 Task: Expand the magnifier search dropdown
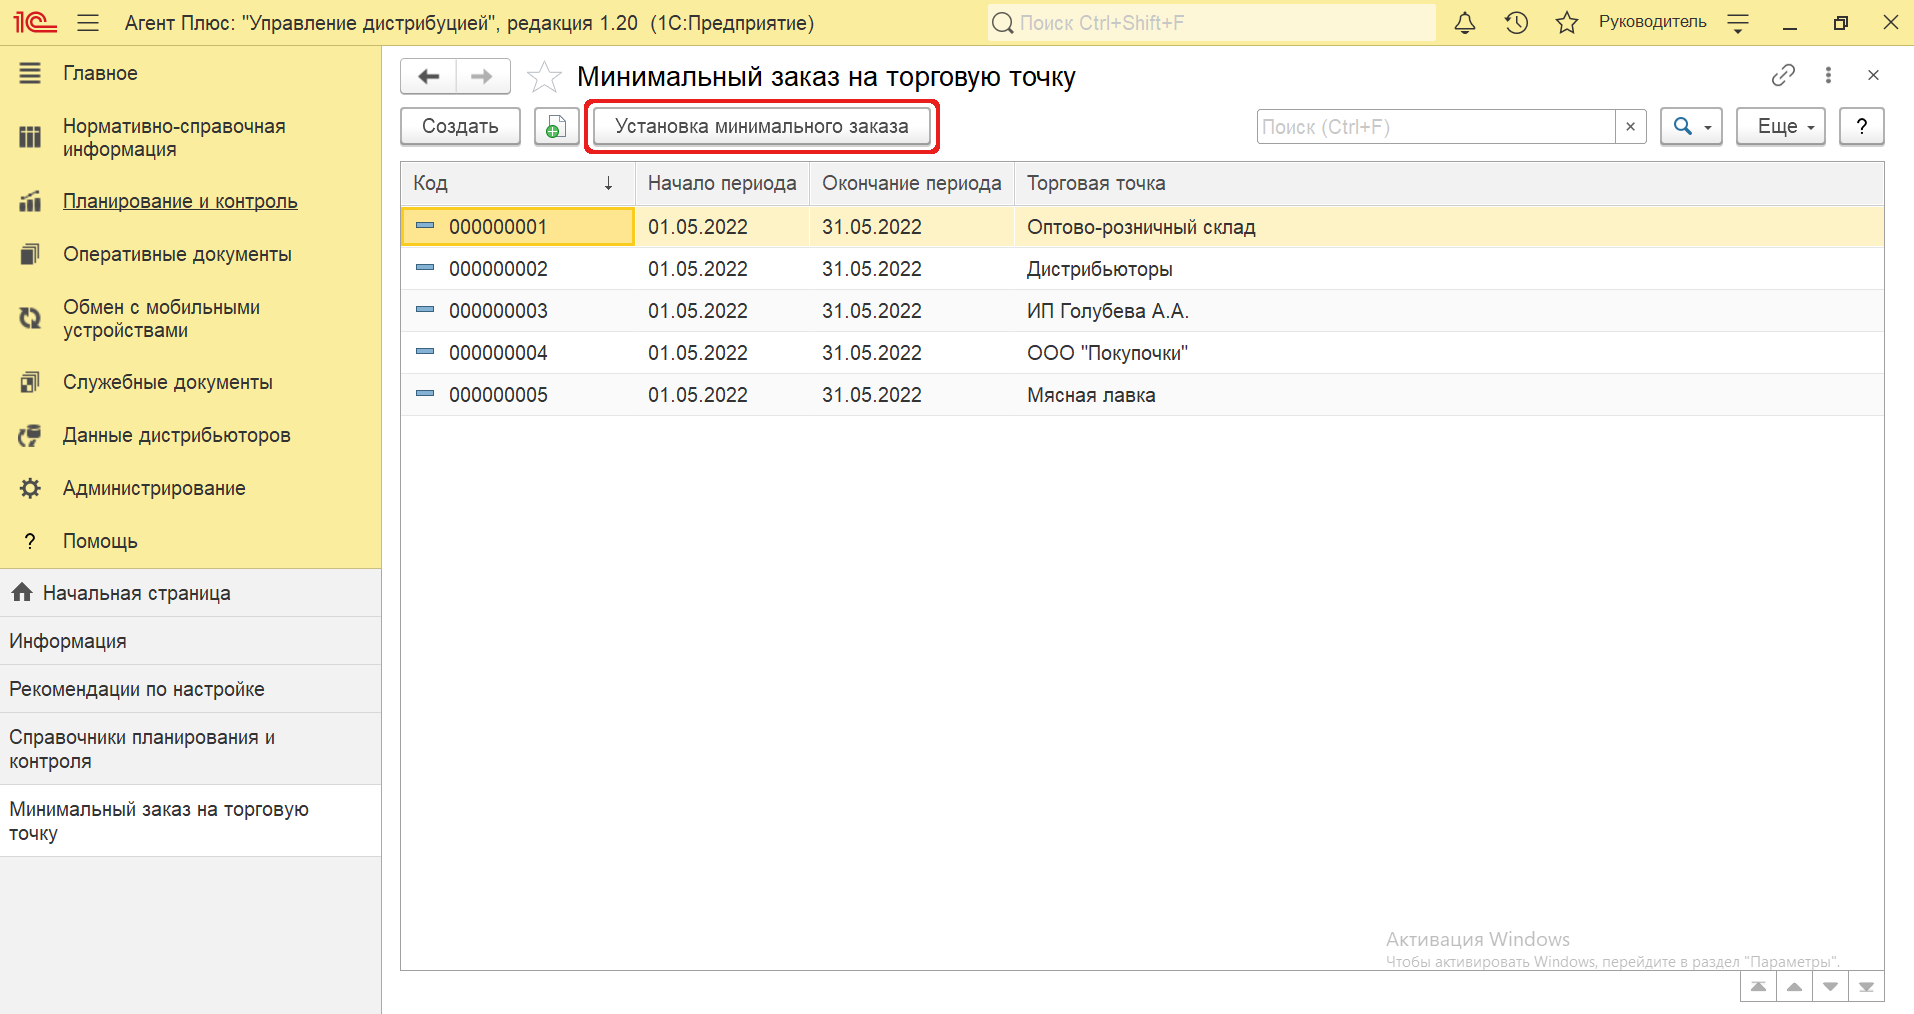click(1691, 127)
